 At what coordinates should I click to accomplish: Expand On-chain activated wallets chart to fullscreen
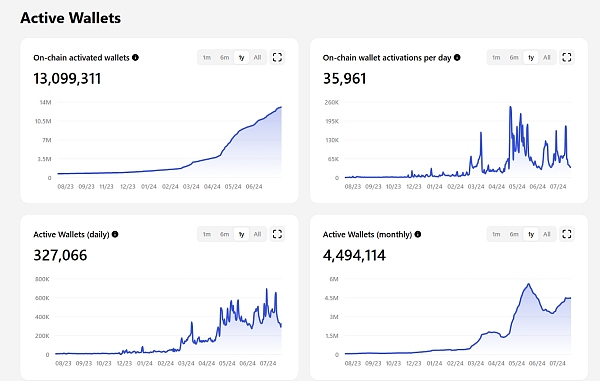pyautogui.click(x=277, y=57)
